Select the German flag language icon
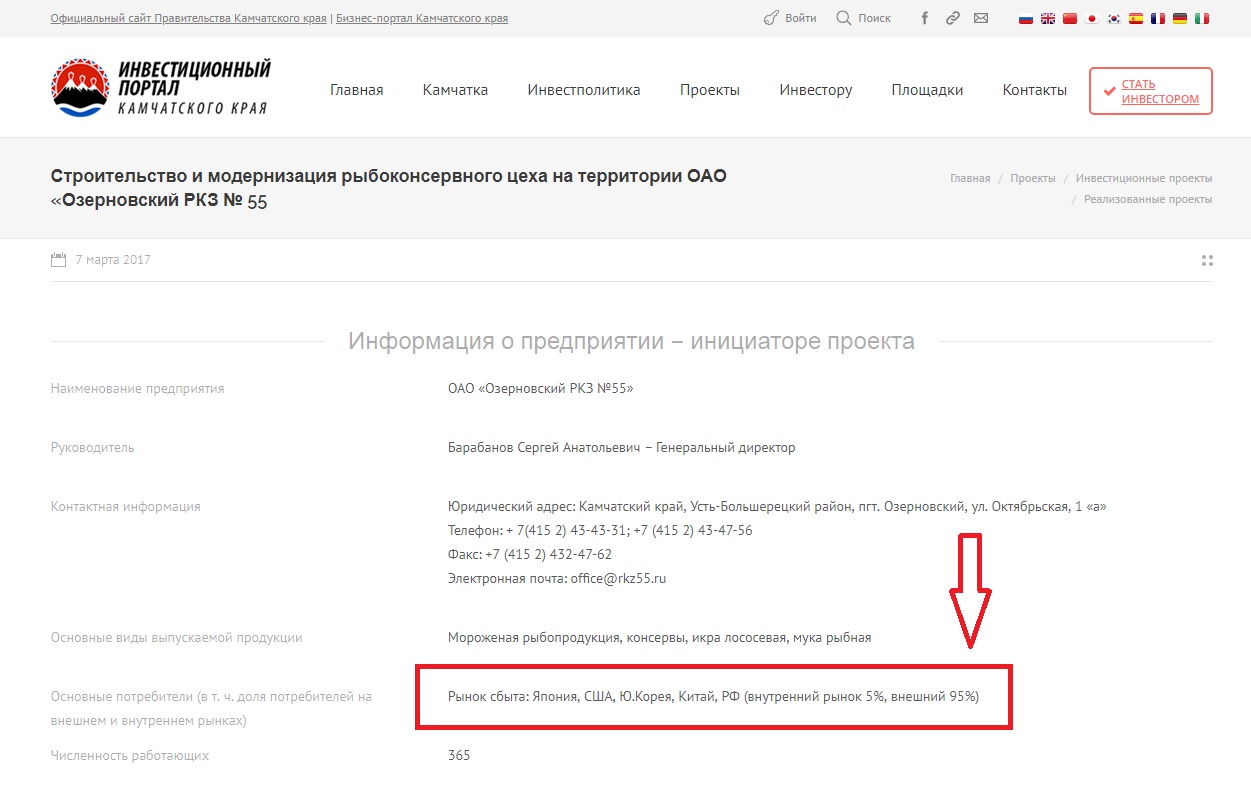The width and height of the screenshot is (1251, 791). (1180, 18)
